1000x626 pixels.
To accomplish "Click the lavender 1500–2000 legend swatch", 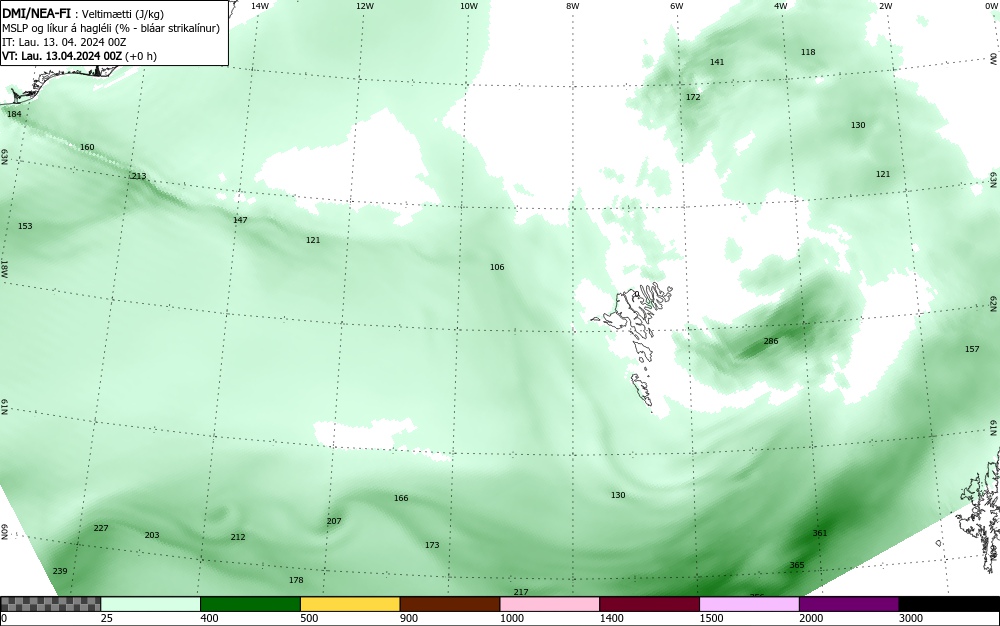I will [x=749, y=604].
